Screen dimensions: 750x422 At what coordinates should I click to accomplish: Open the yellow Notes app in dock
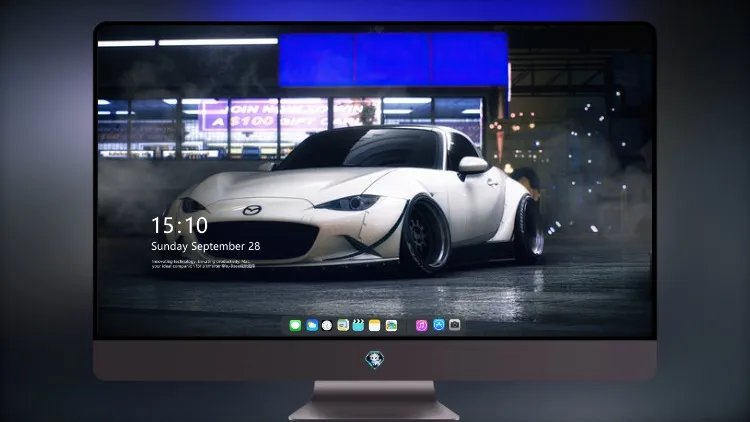[x=375, y=325]
